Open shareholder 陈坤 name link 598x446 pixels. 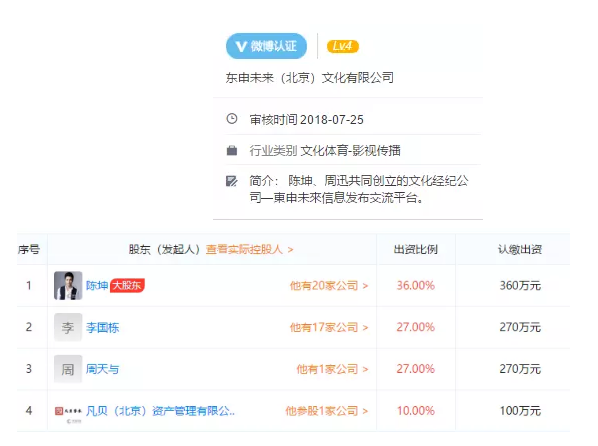coord(97,285)
